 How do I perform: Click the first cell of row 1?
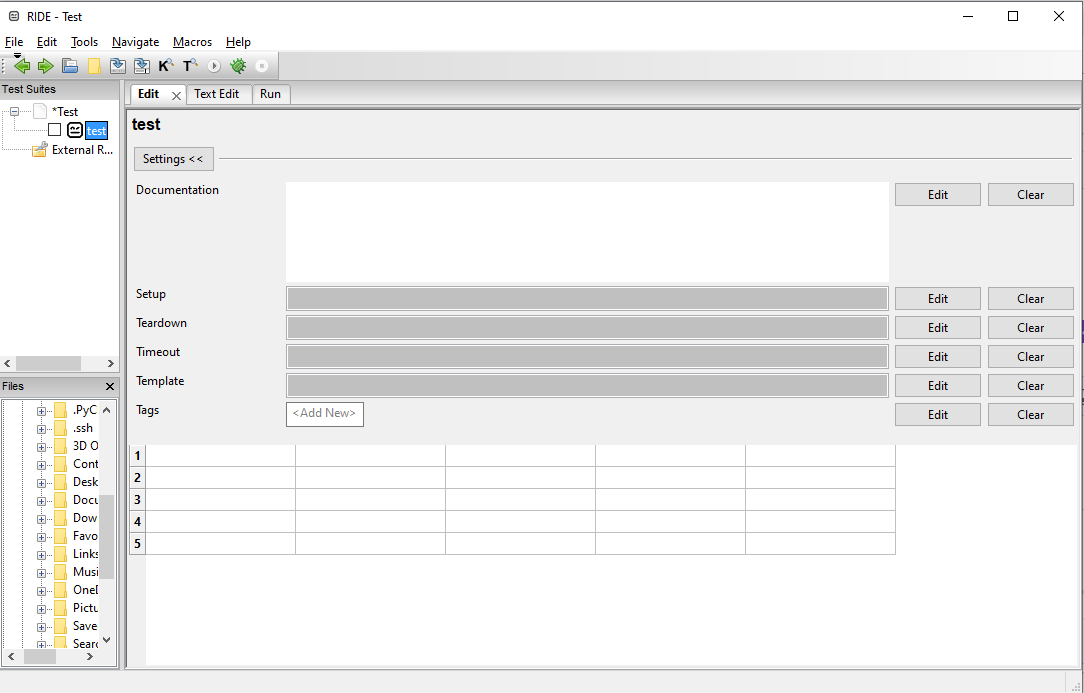tap(221, 456)
